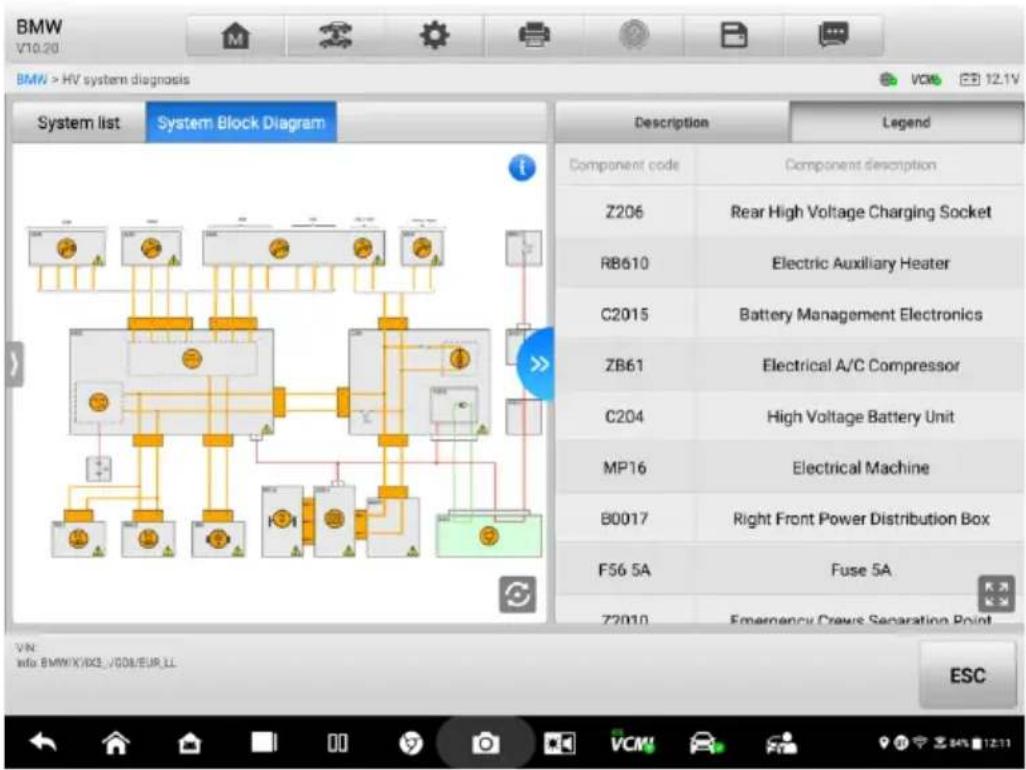Switch to System list tab
1026x770 pixels.
point(79,123)
